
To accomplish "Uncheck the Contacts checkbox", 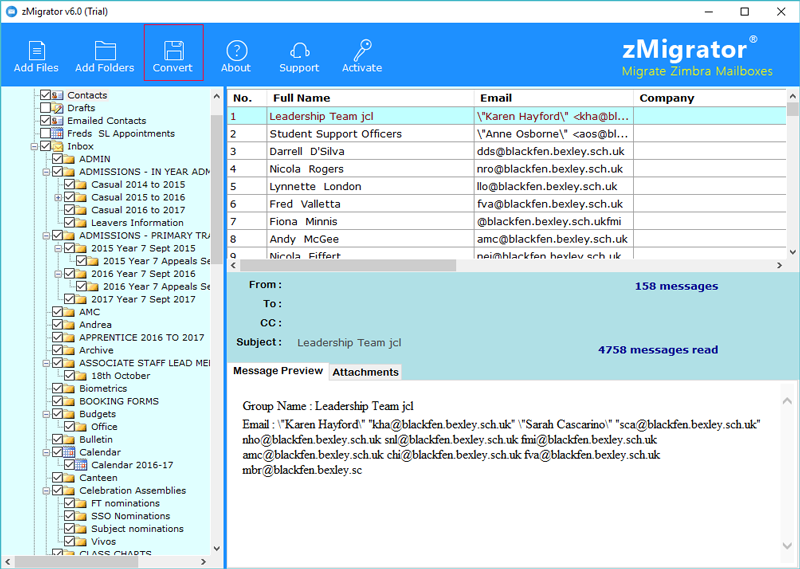I will click(x=45, y=95).
